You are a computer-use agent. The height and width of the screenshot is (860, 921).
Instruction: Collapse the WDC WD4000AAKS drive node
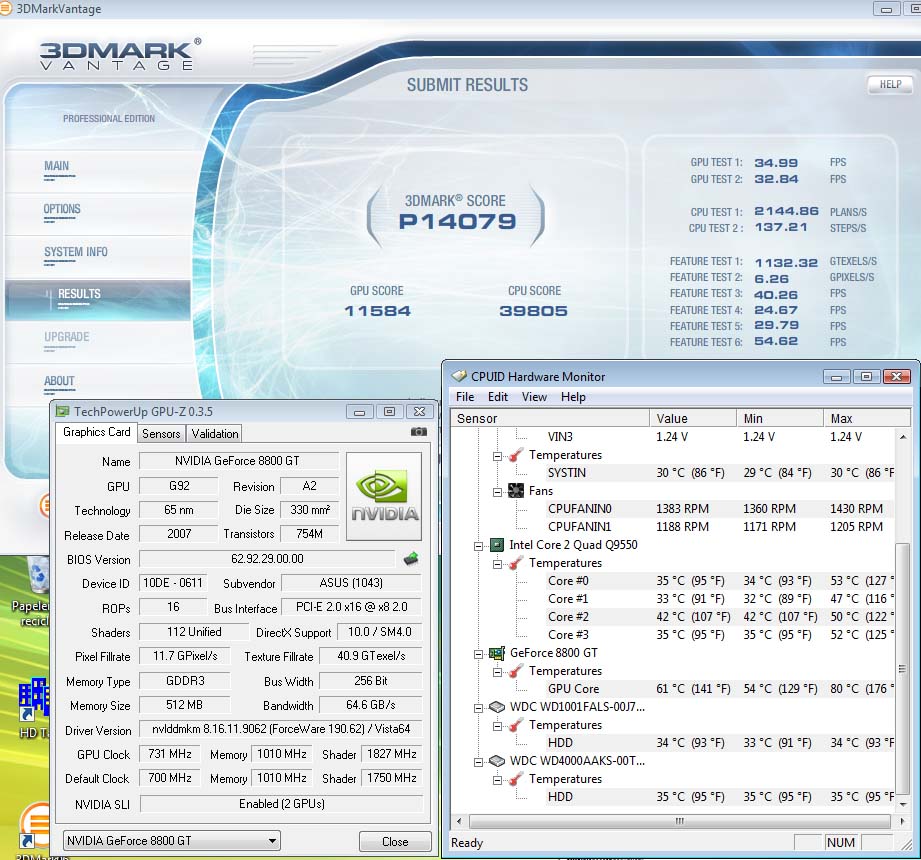(479, 762)
